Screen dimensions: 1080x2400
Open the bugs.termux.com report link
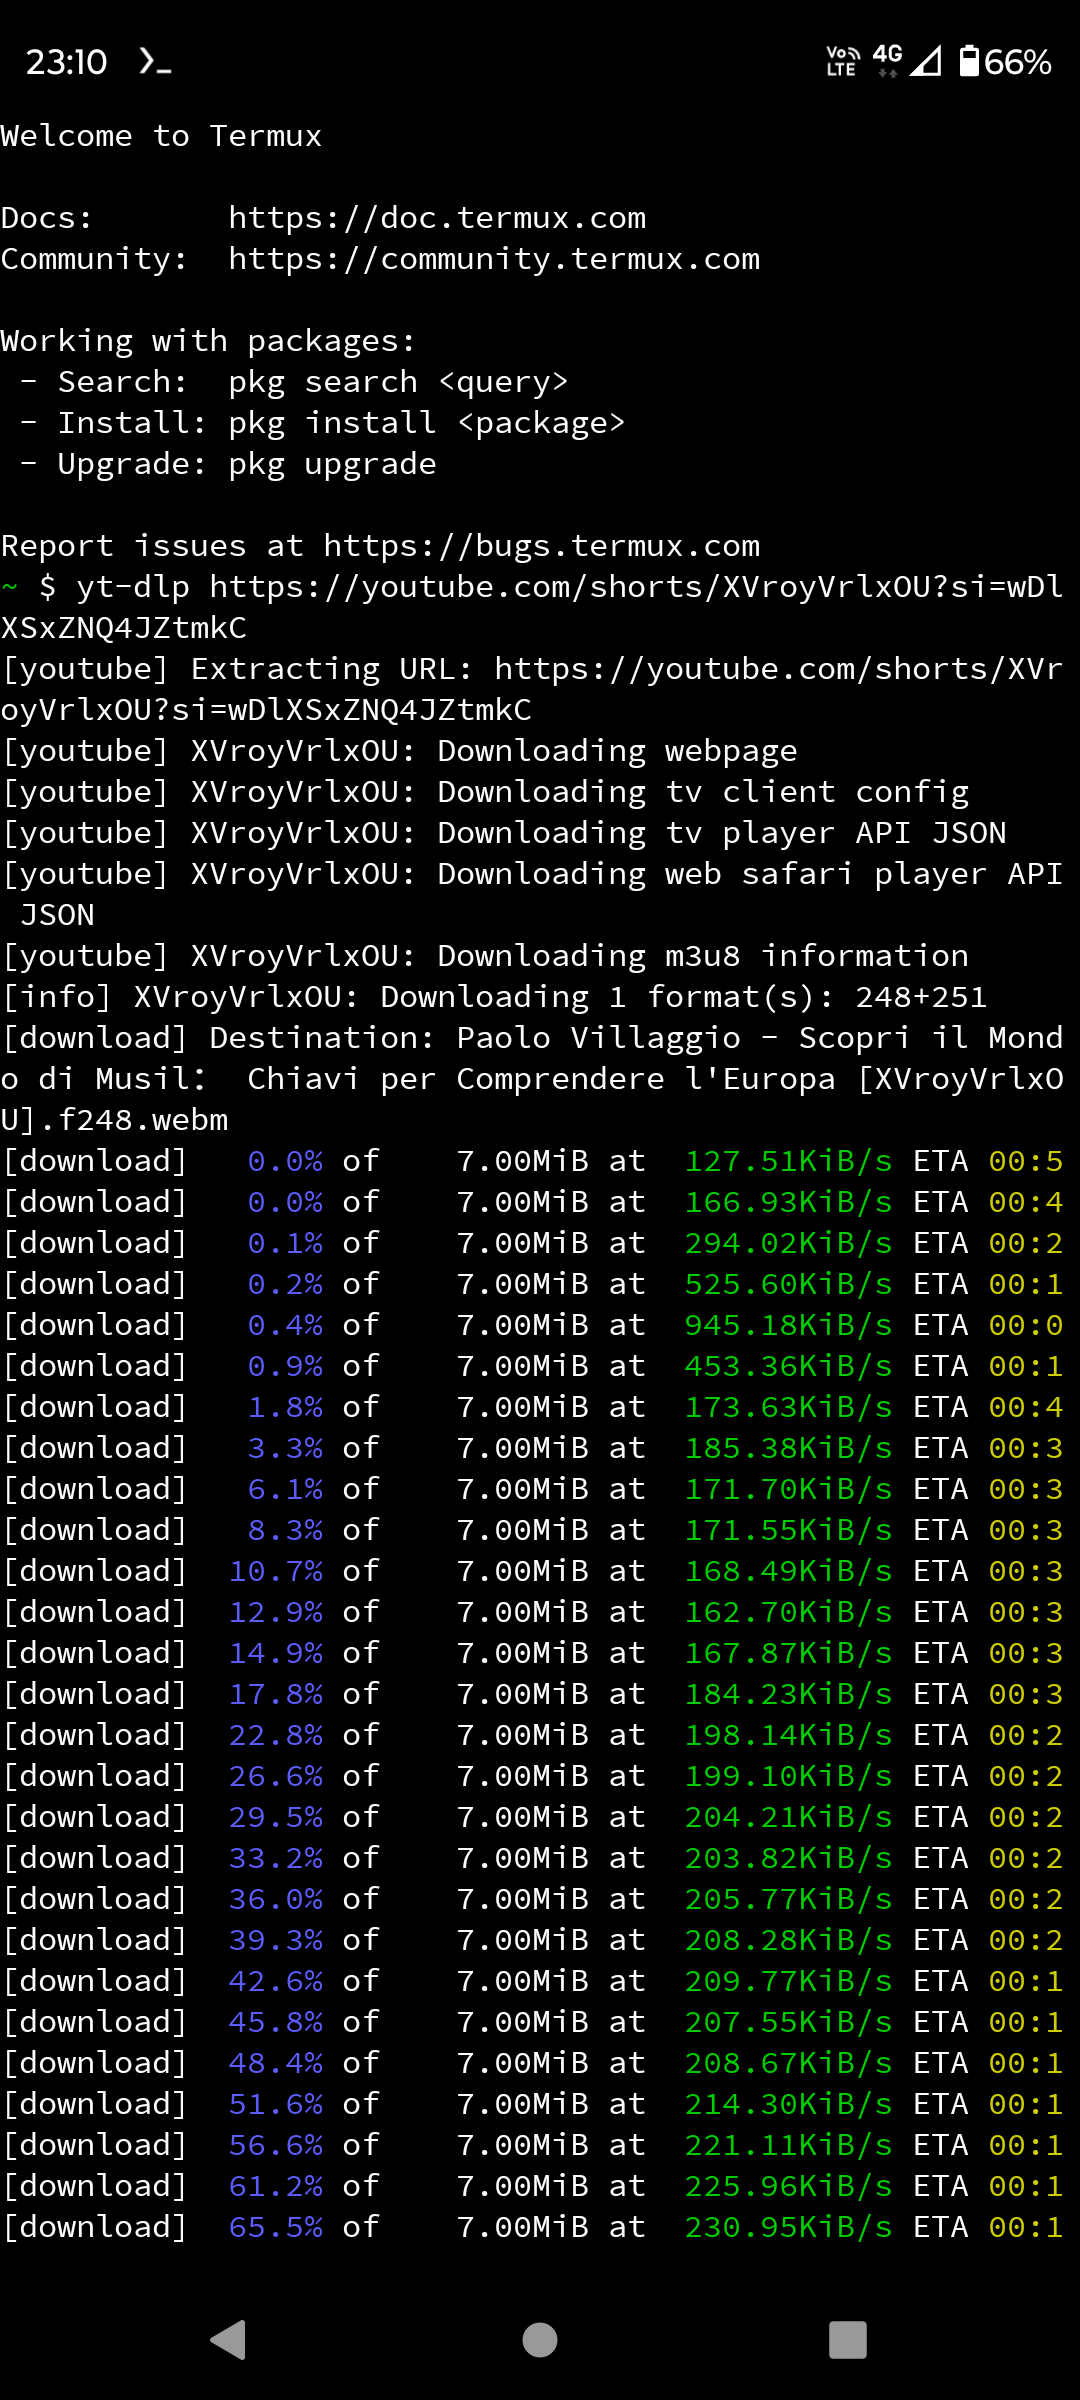click(541, 546)
